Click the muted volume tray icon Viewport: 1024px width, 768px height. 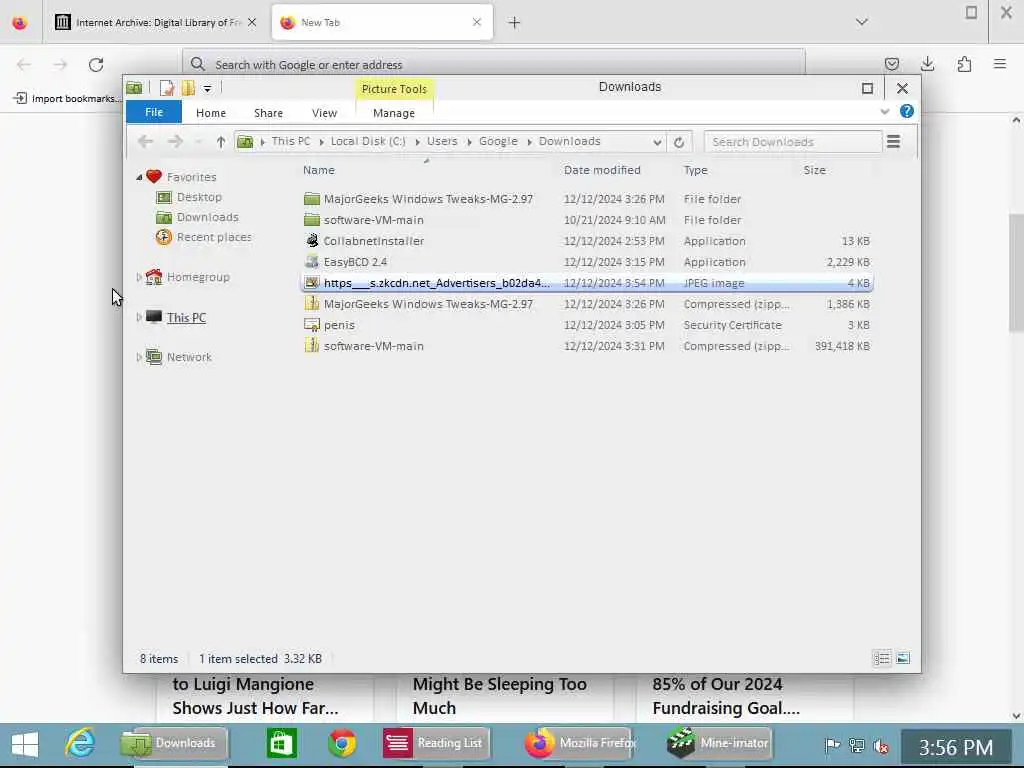881,745
